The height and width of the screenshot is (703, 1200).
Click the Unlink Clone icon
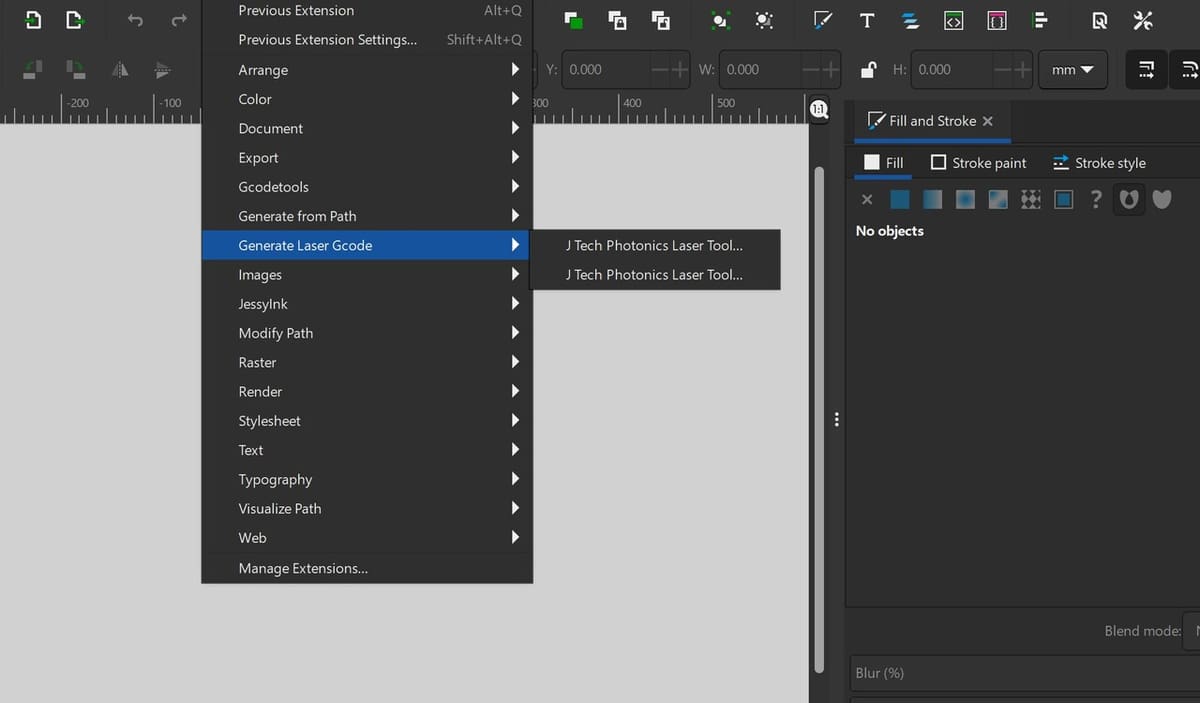click(660, 20)
